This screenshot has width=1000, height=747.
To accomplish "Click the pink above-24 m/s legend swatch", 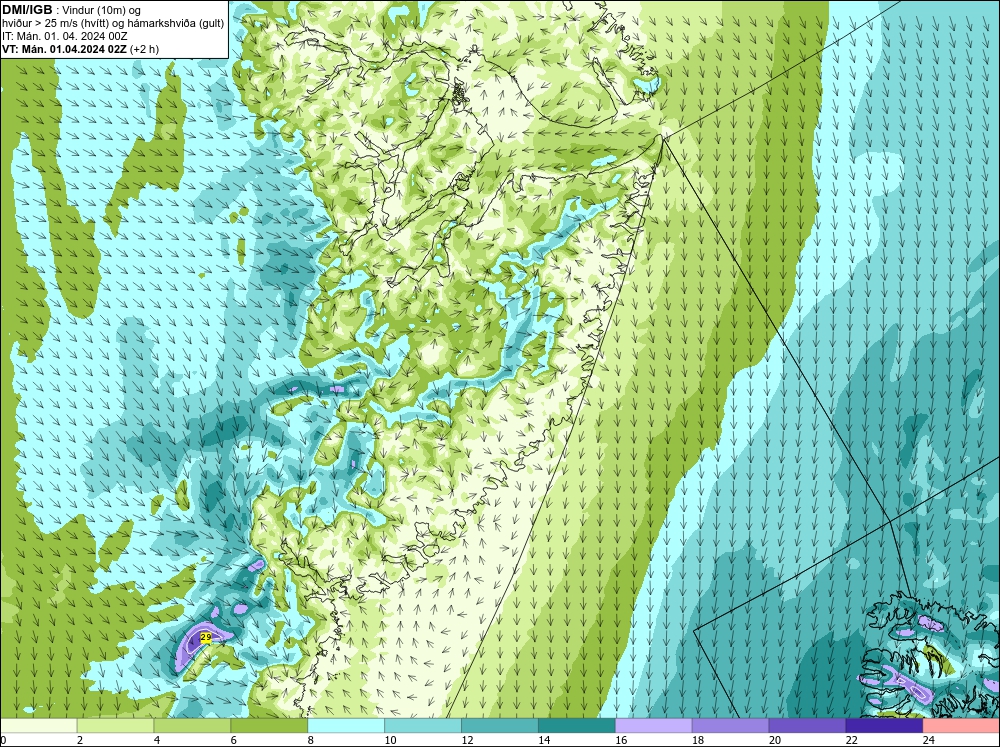I will (x=961, y=726).
